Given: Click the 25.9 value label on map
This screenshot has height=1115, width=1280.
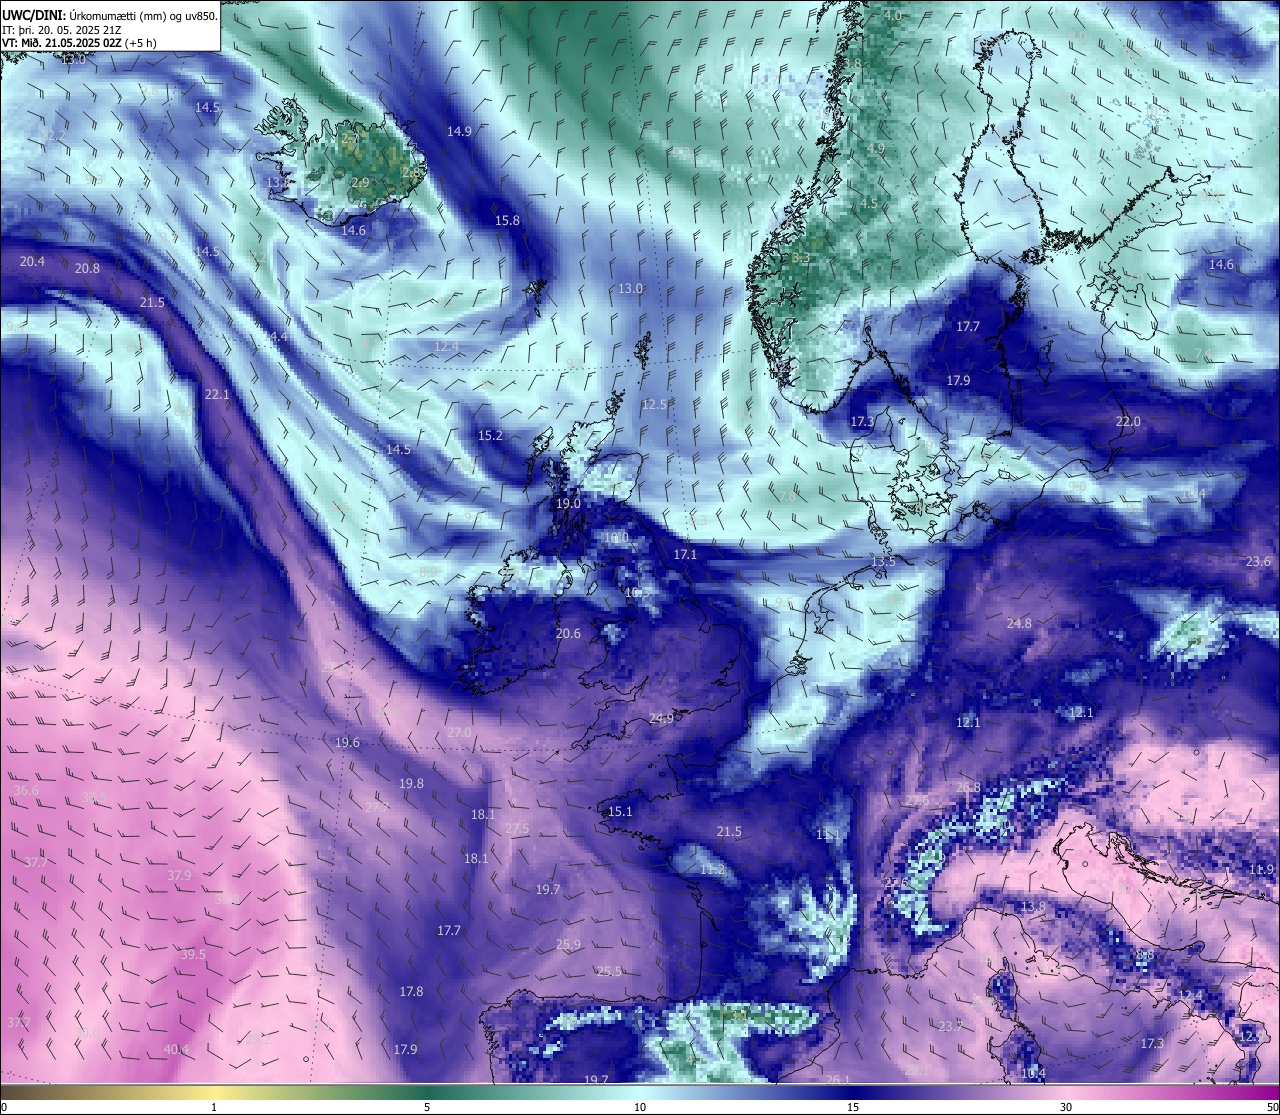Looking at the screenshot, I should pyautogui.click(x=568, y=944).
